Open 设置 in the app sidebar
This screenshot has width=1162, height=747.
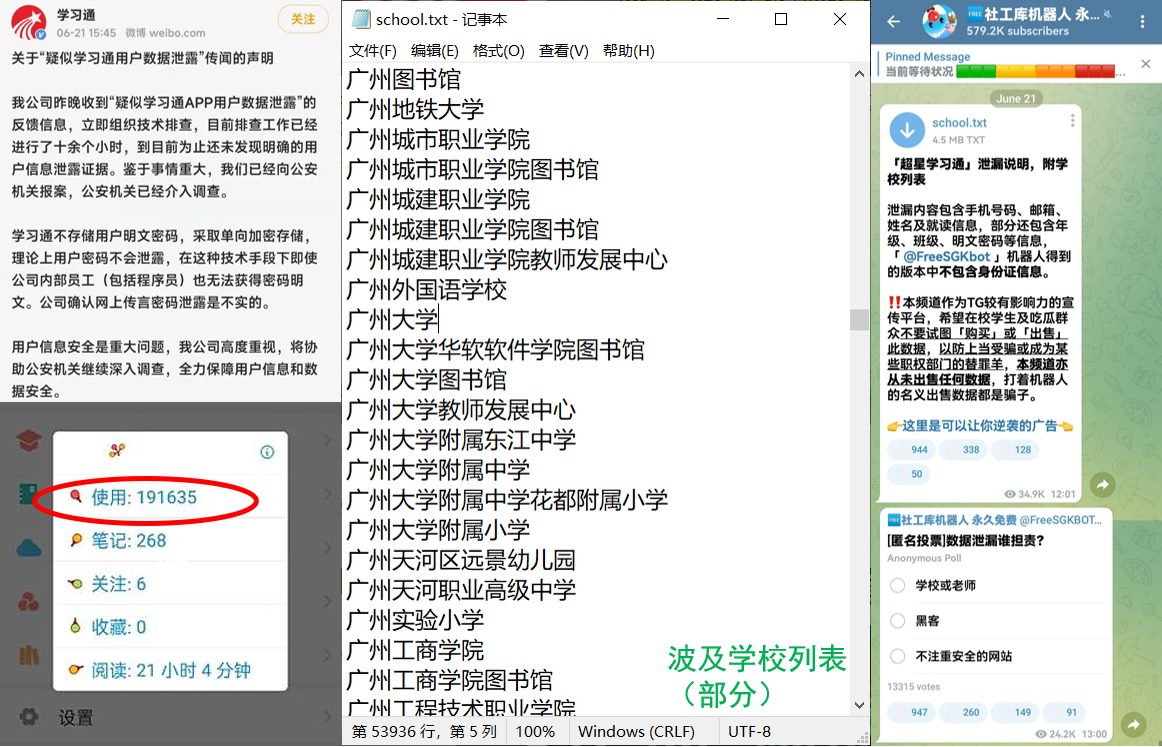tap(76, 717)
